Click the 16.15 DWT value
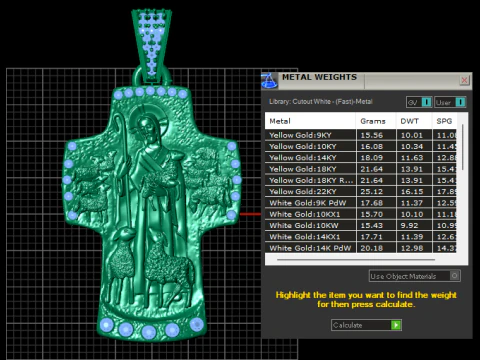 [x=412, y=192]
